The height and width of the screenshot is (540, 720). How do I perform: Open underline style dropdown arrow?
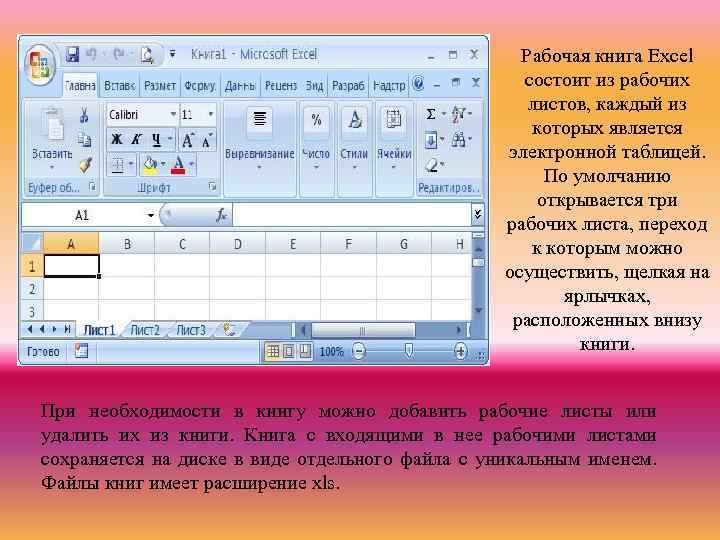click(x=170, y=139)
